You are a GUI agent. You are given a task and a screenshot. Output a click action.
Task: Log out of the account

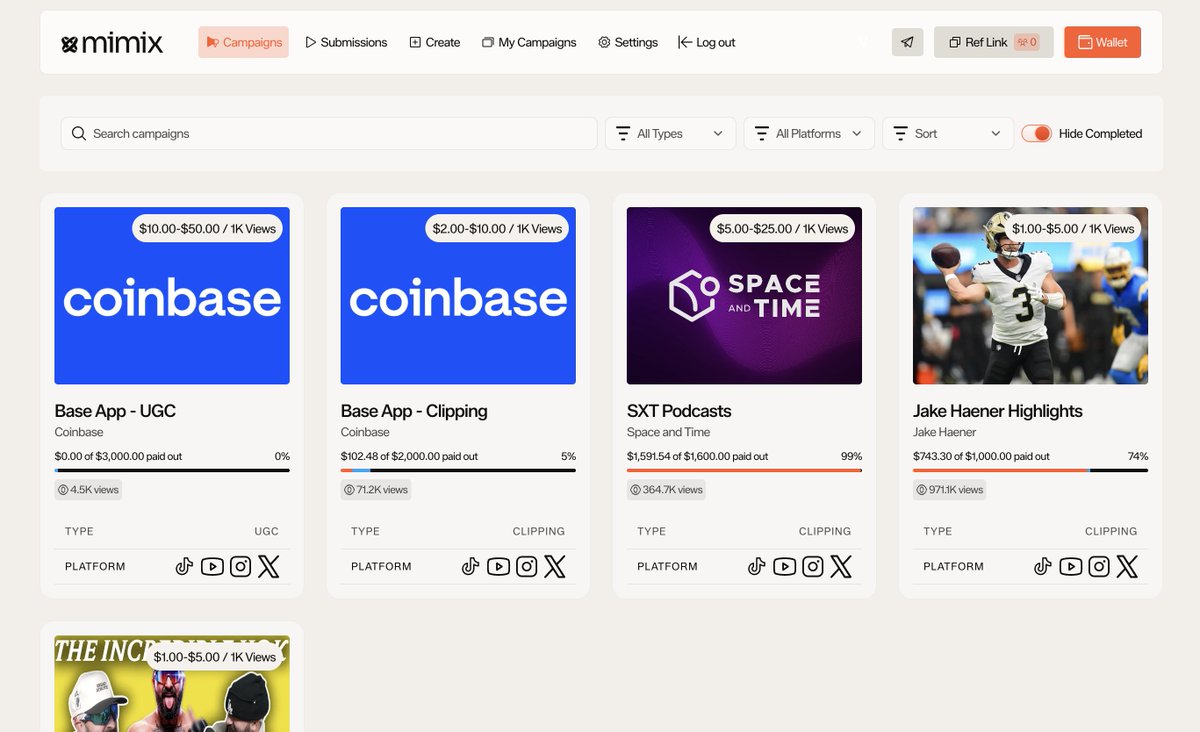pos(706,42)
